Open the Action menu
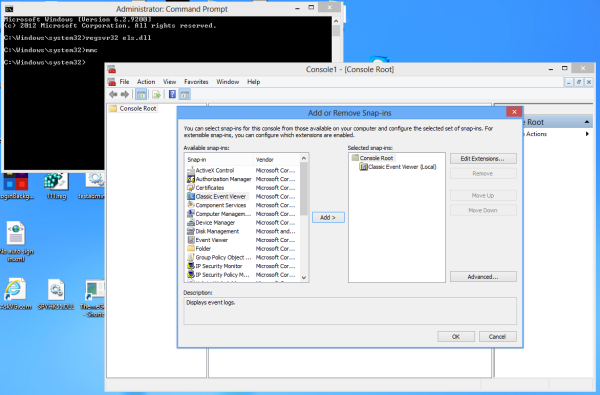 pos(146,82)
